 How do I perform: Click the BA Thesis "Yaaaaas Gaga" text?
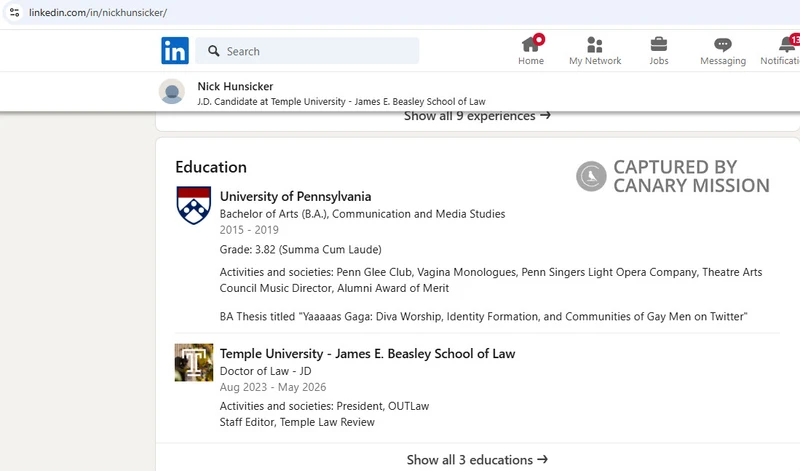click(484, 316)
